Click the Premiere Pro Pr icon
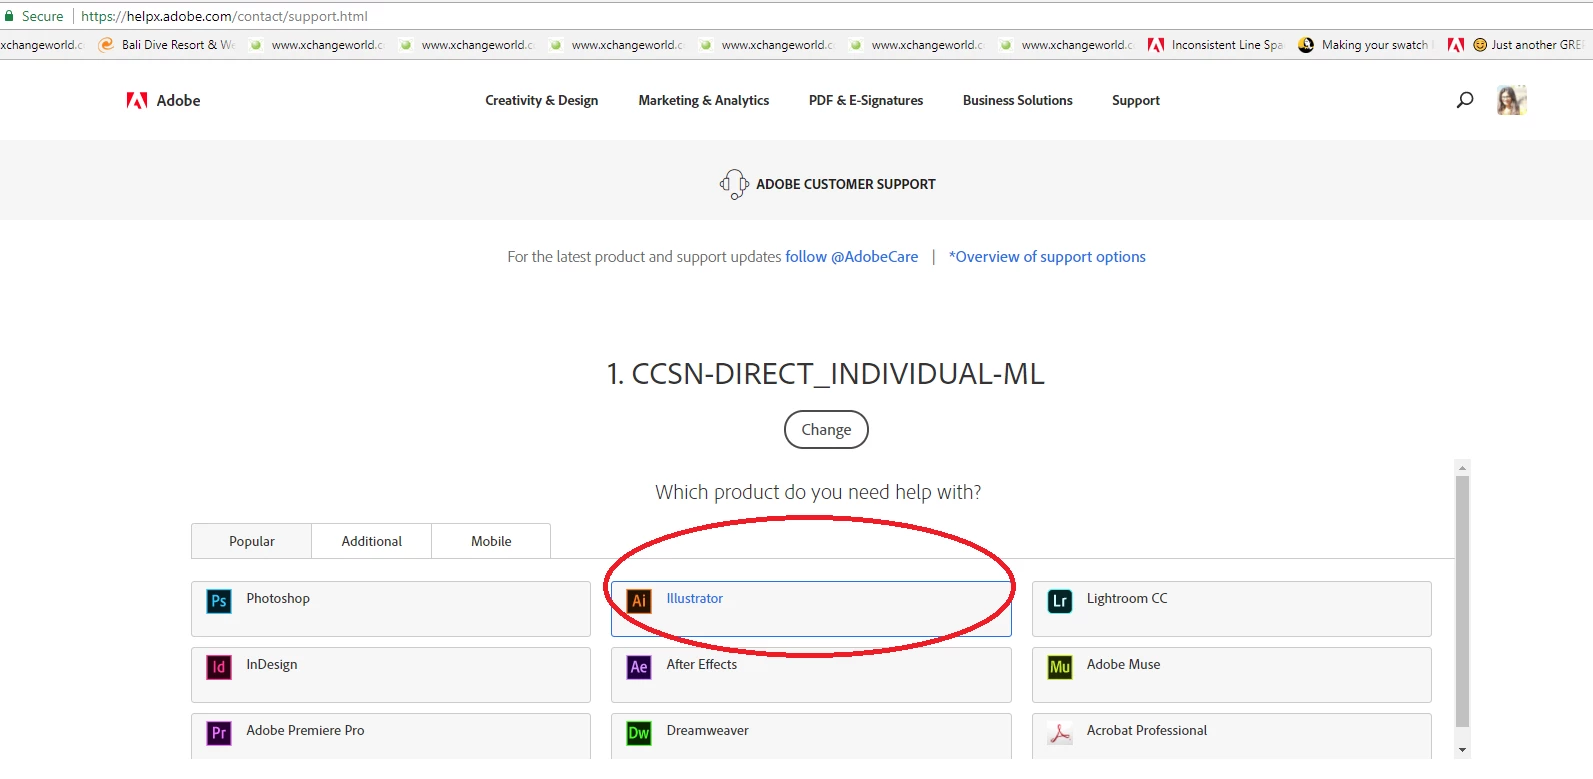The height and width of the screenshot is (779, 1593). (219, 733)
